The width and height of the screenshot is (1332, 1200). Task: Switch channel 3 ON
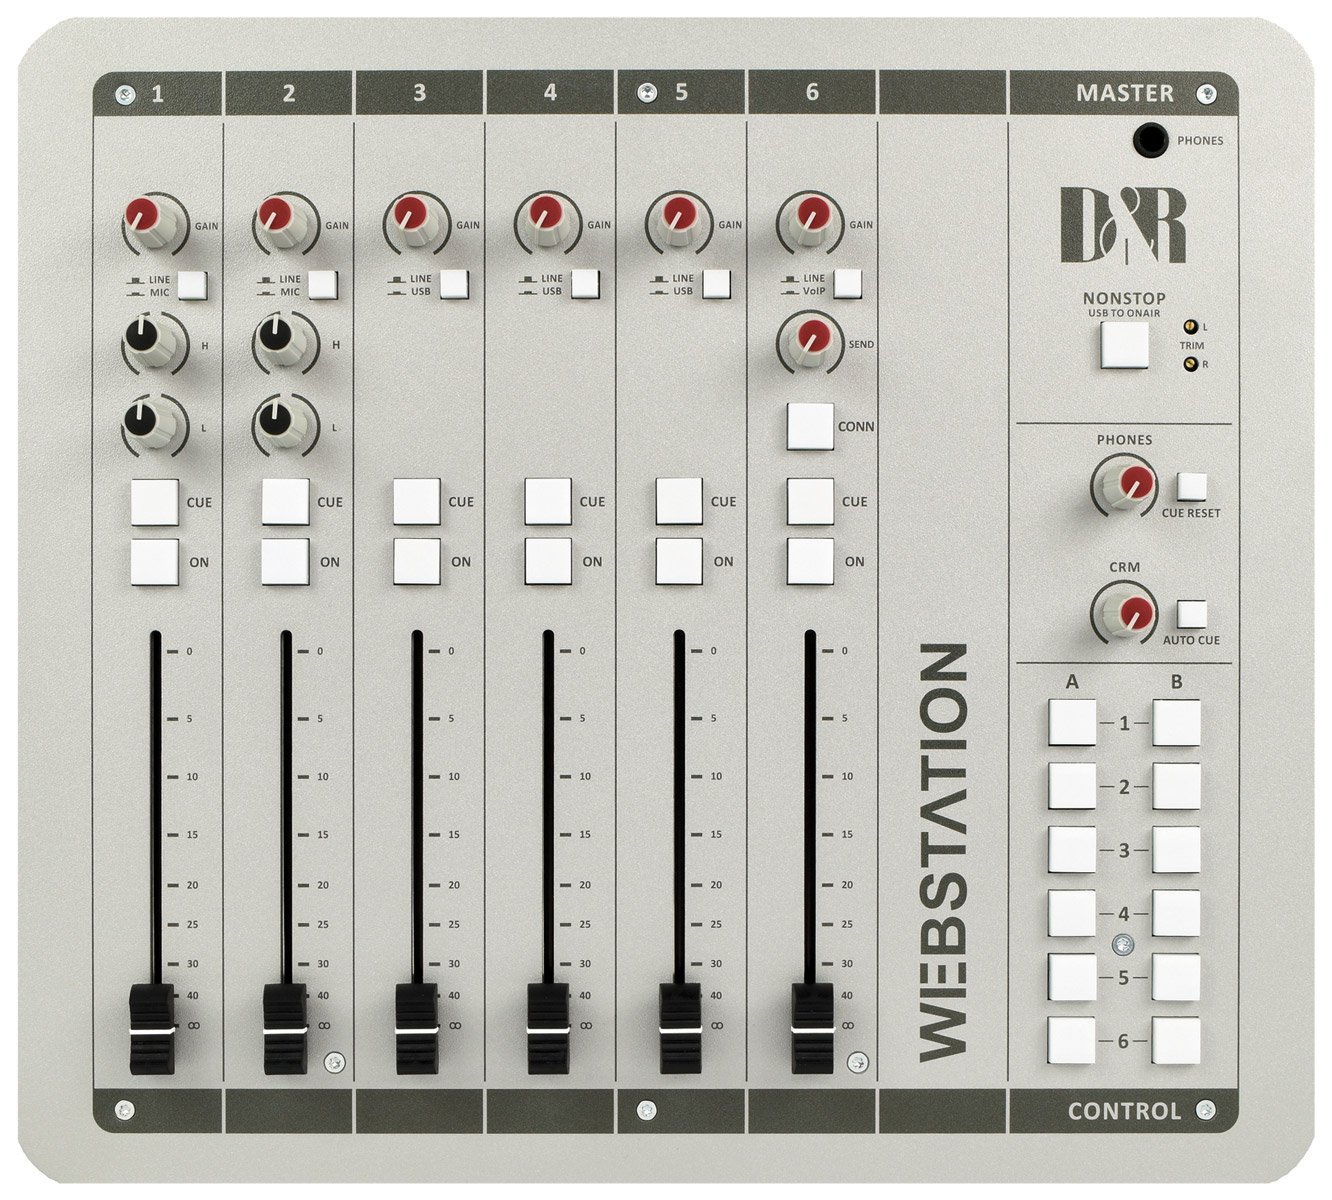(416, 561)
